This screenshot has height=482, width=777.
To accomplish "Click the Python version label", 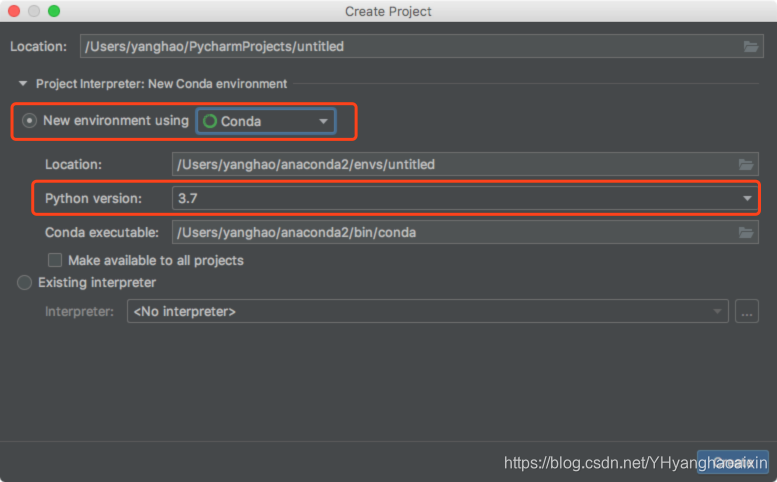I will [93, 199].
